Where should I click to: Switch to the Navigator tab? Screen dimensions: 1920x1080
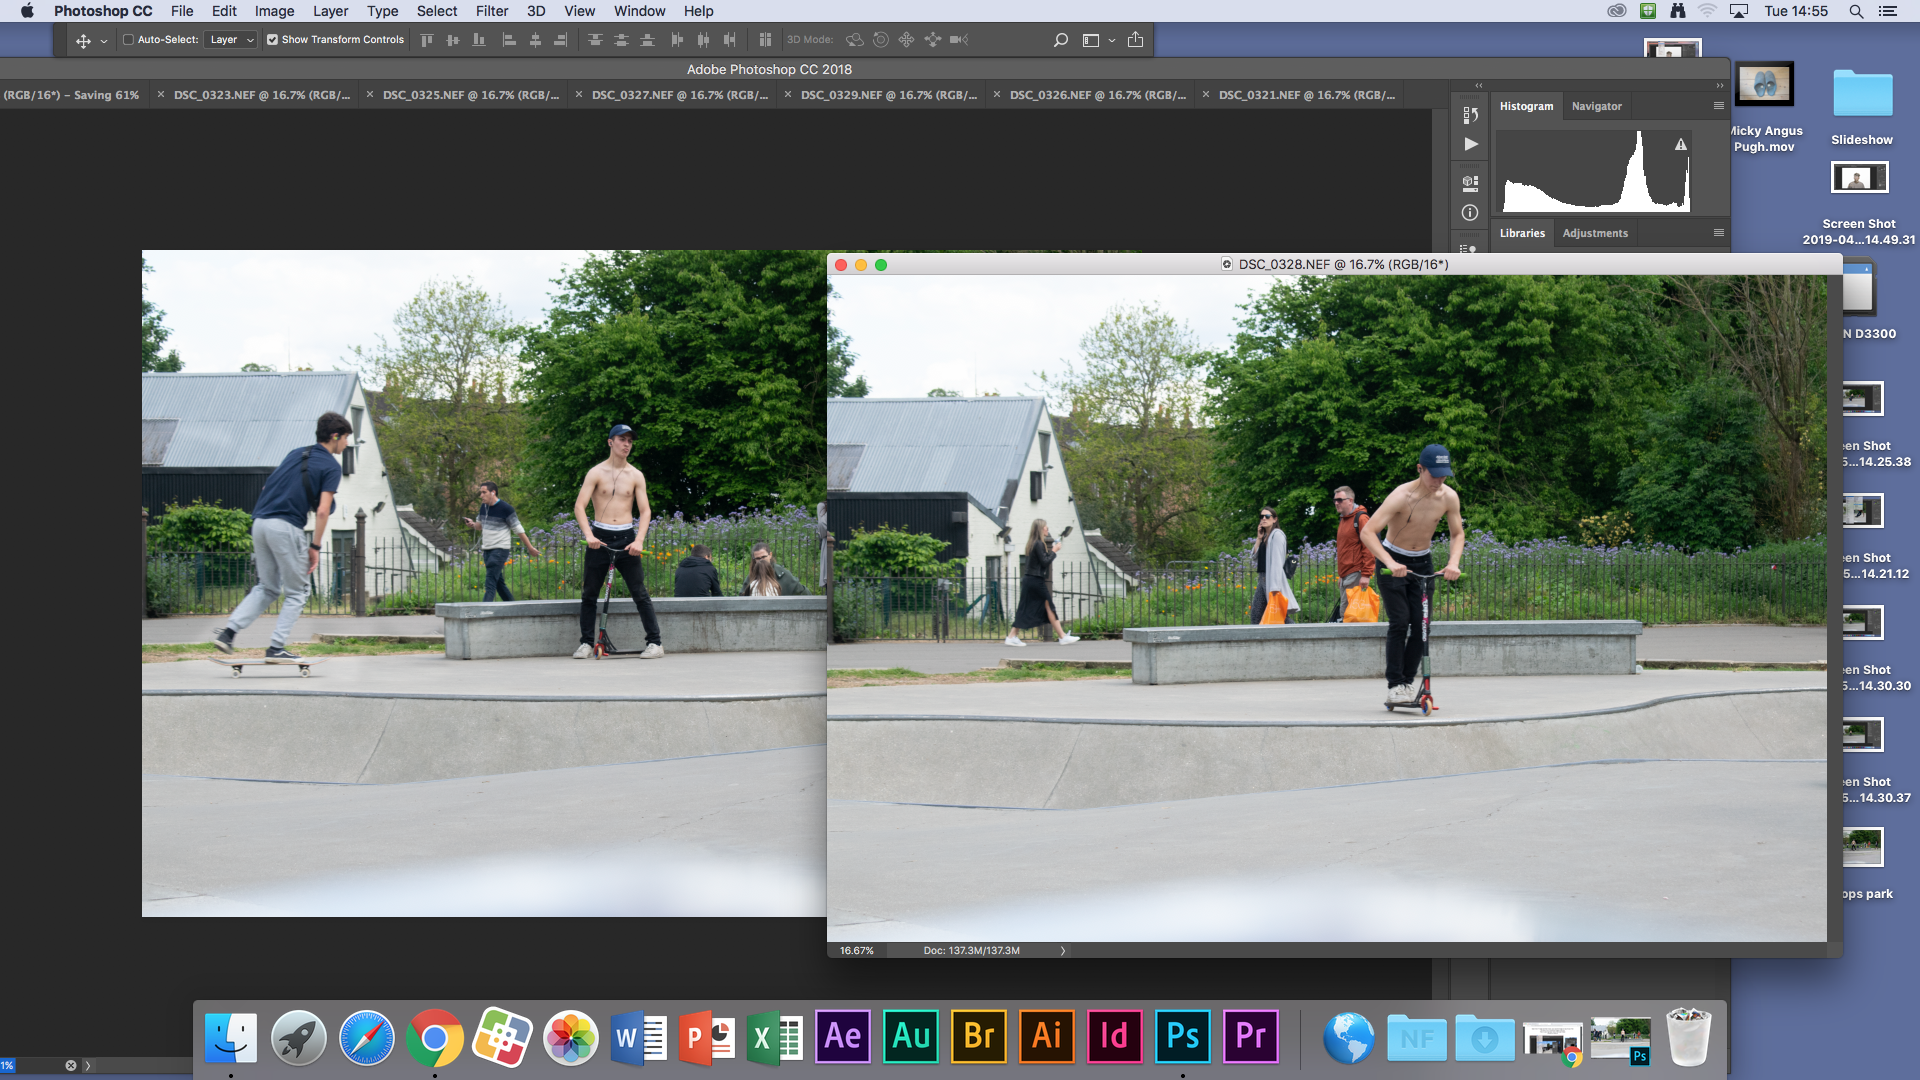pyautogui.click(x=1596, y=106)
